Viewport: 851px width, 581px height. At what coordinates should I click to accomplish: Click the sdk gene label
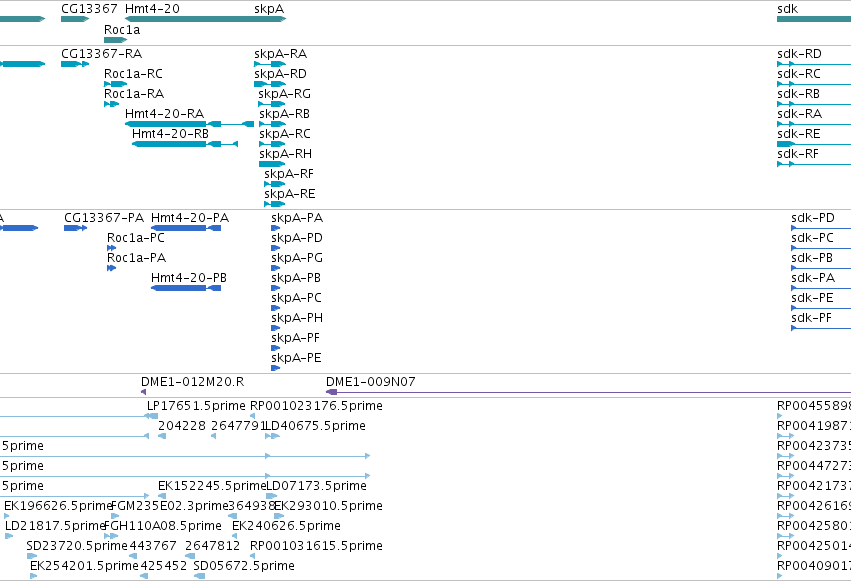[788, 9]
